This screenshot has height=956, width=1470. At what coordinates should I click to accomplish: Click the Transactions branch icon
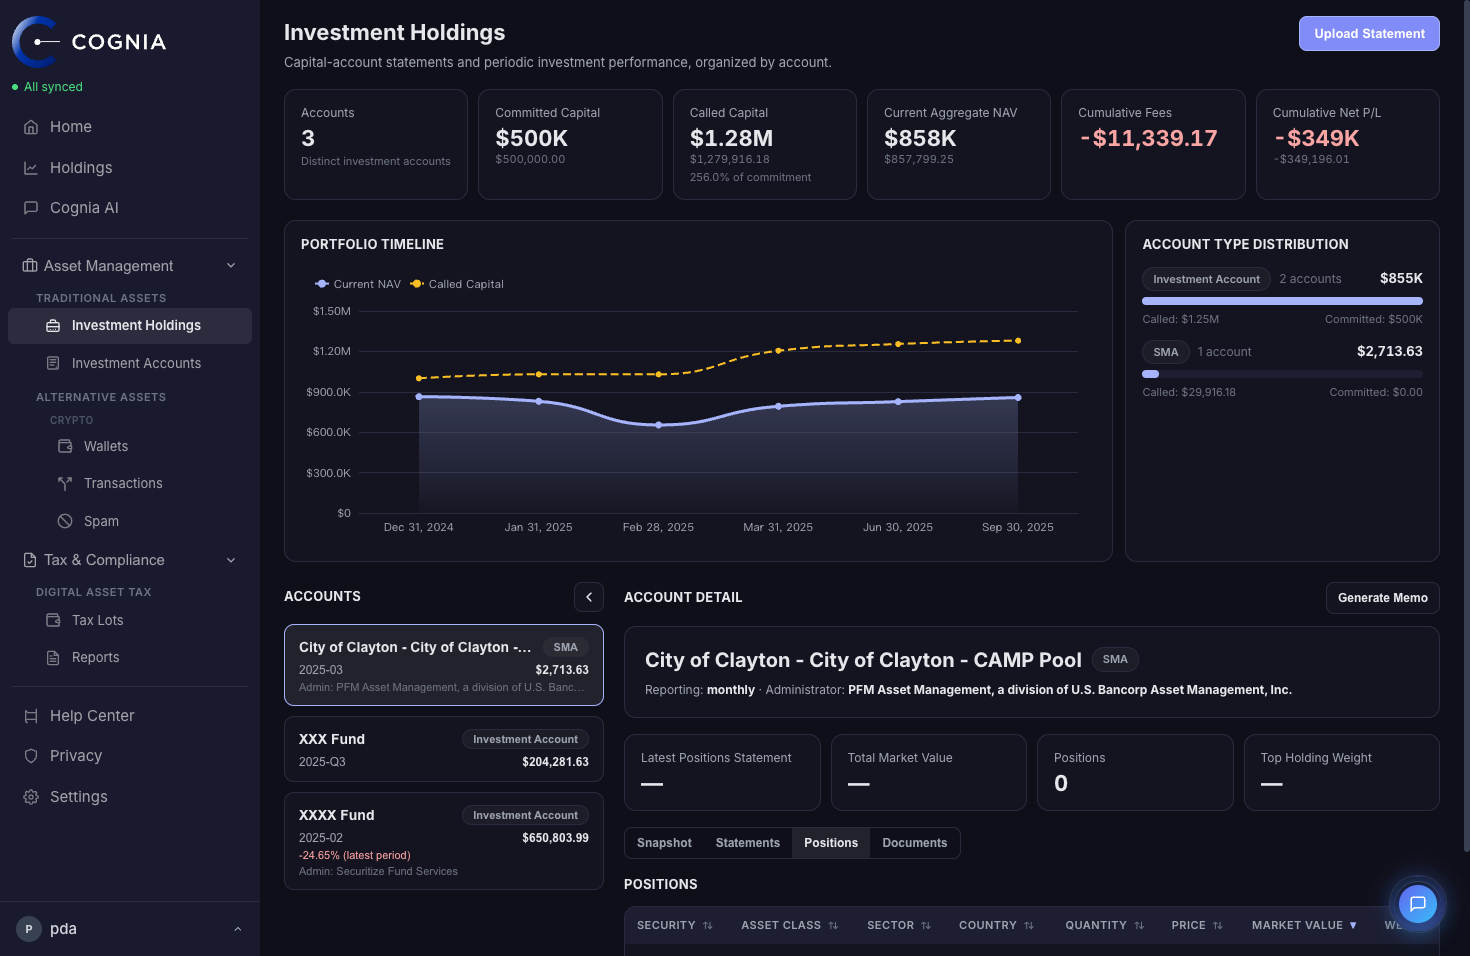click(x=65, y=483)
